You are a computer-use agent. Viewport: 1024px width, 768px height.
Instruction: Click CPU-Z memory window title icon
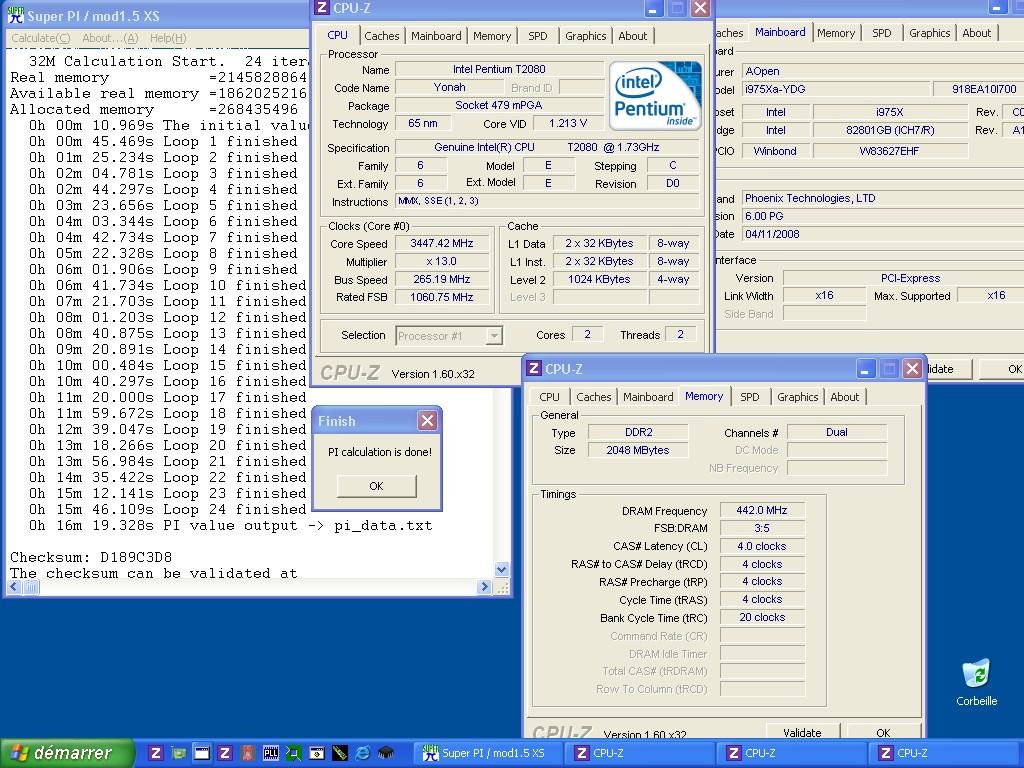coord(534,368)
